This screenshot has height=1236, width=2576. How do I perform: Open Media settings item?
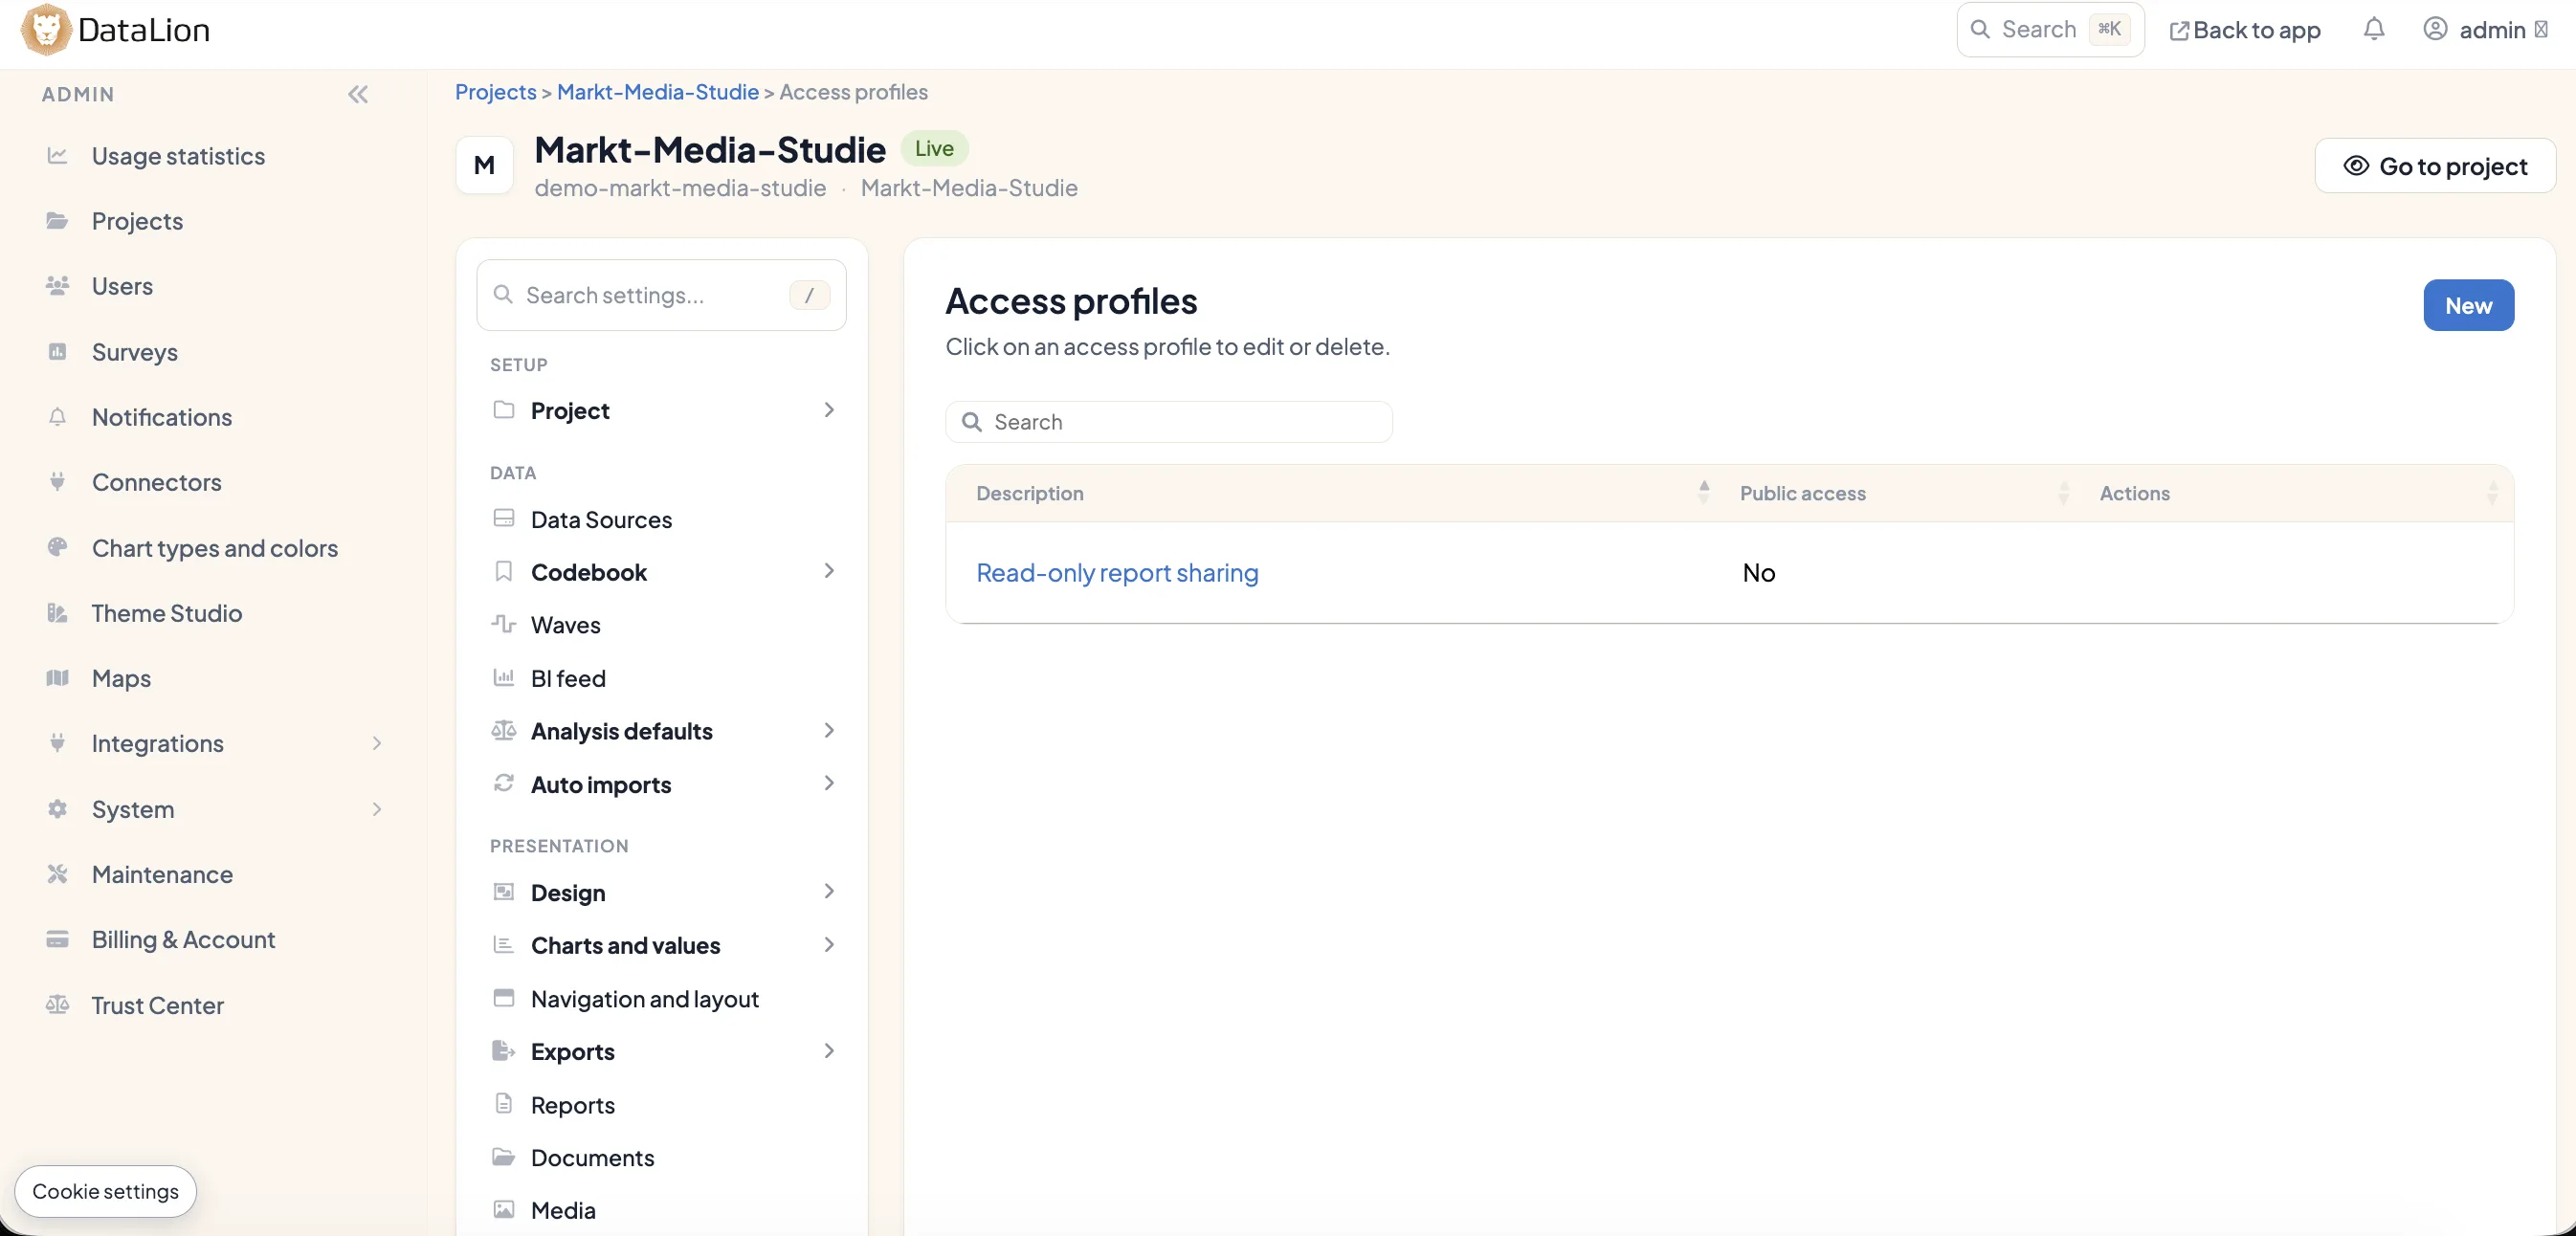(563, 1210)
